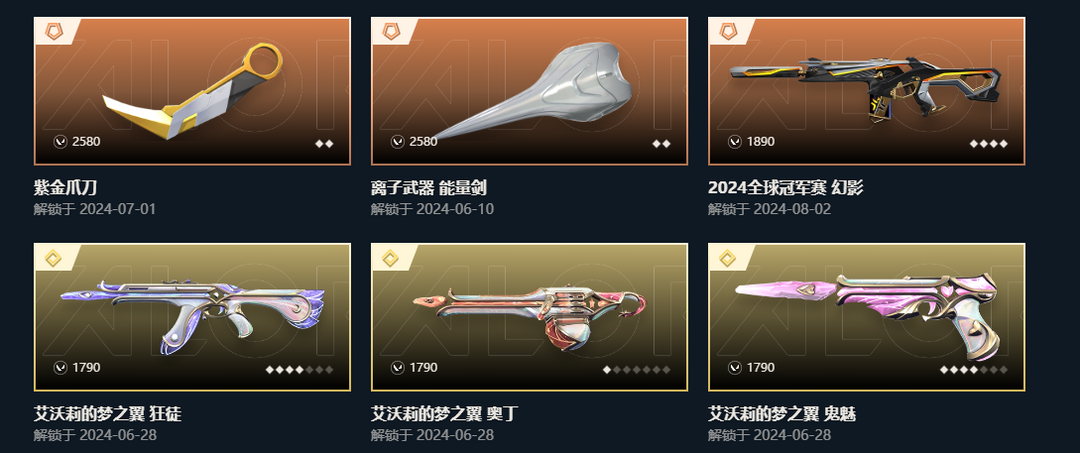The image size is (1080, 453).
Task: Click upgrade level diamonds on 梦之翼 奥丁
Action: point(636,370)
